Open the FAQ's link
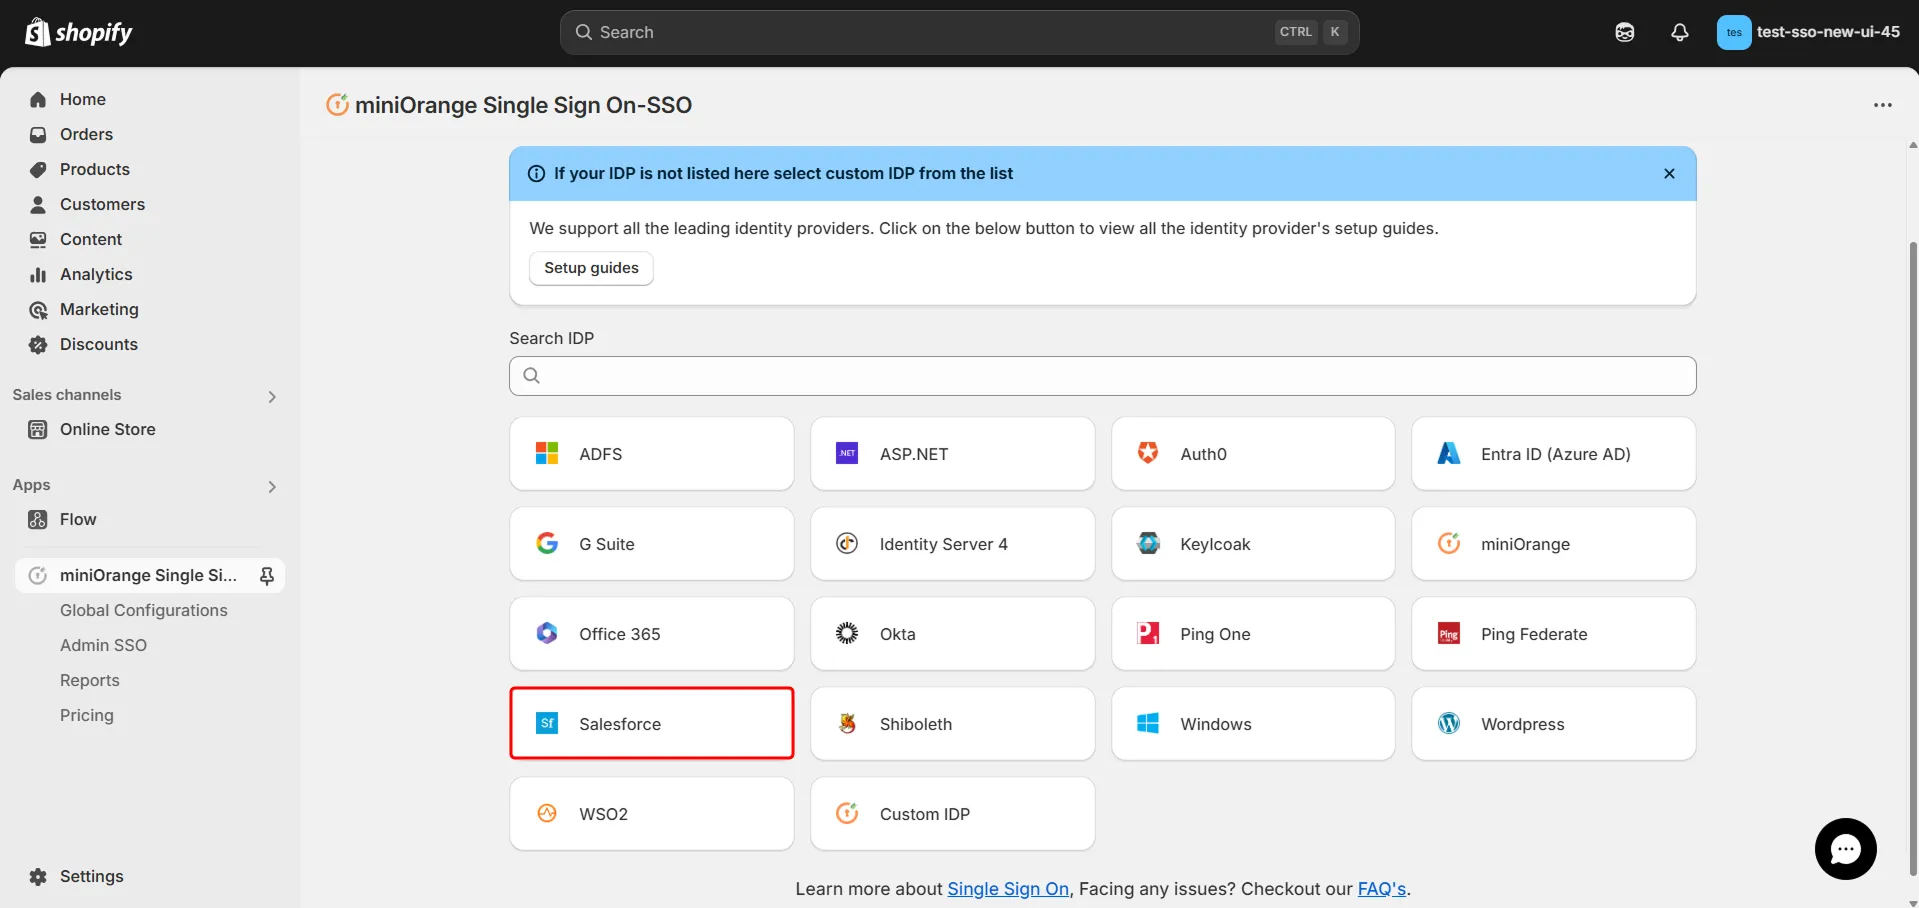This screenshot has width=1919, height=908. click(1381, 889)
